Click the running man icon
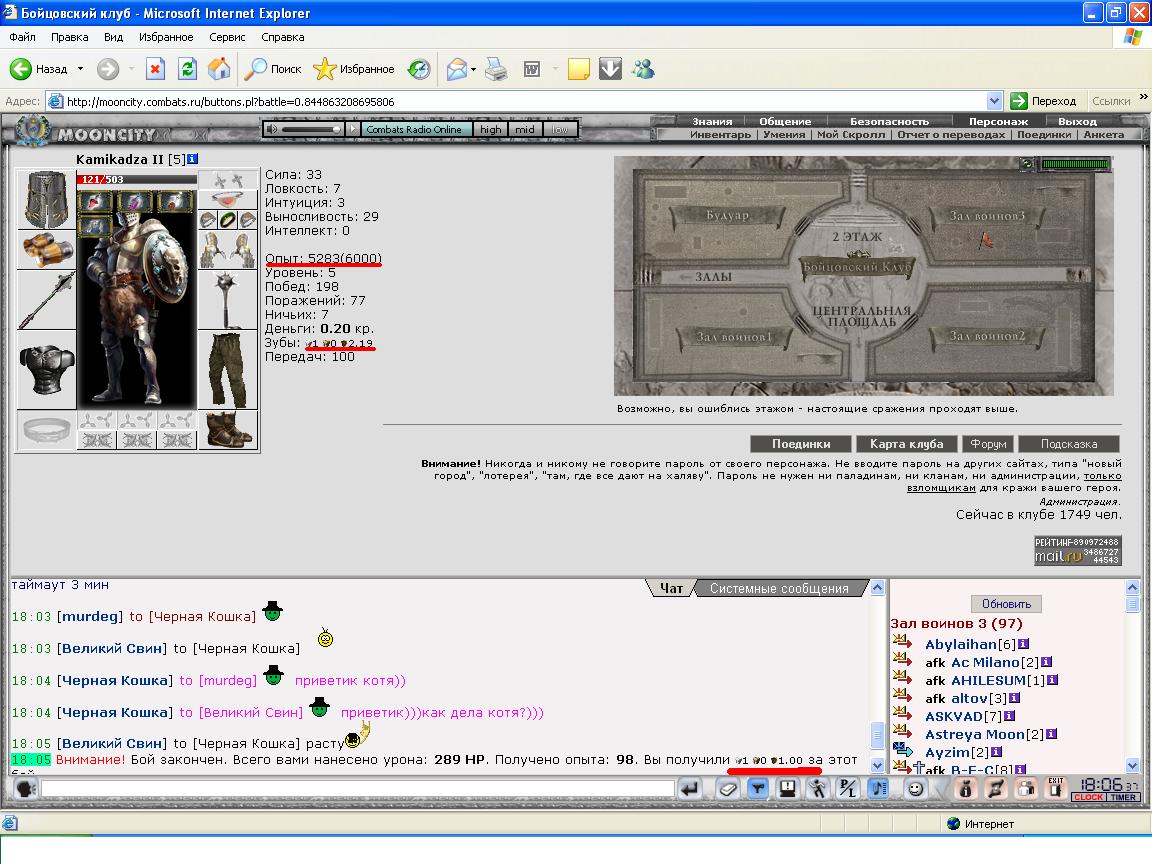This screenshot has height=864, width=1152. pos(817,789)
